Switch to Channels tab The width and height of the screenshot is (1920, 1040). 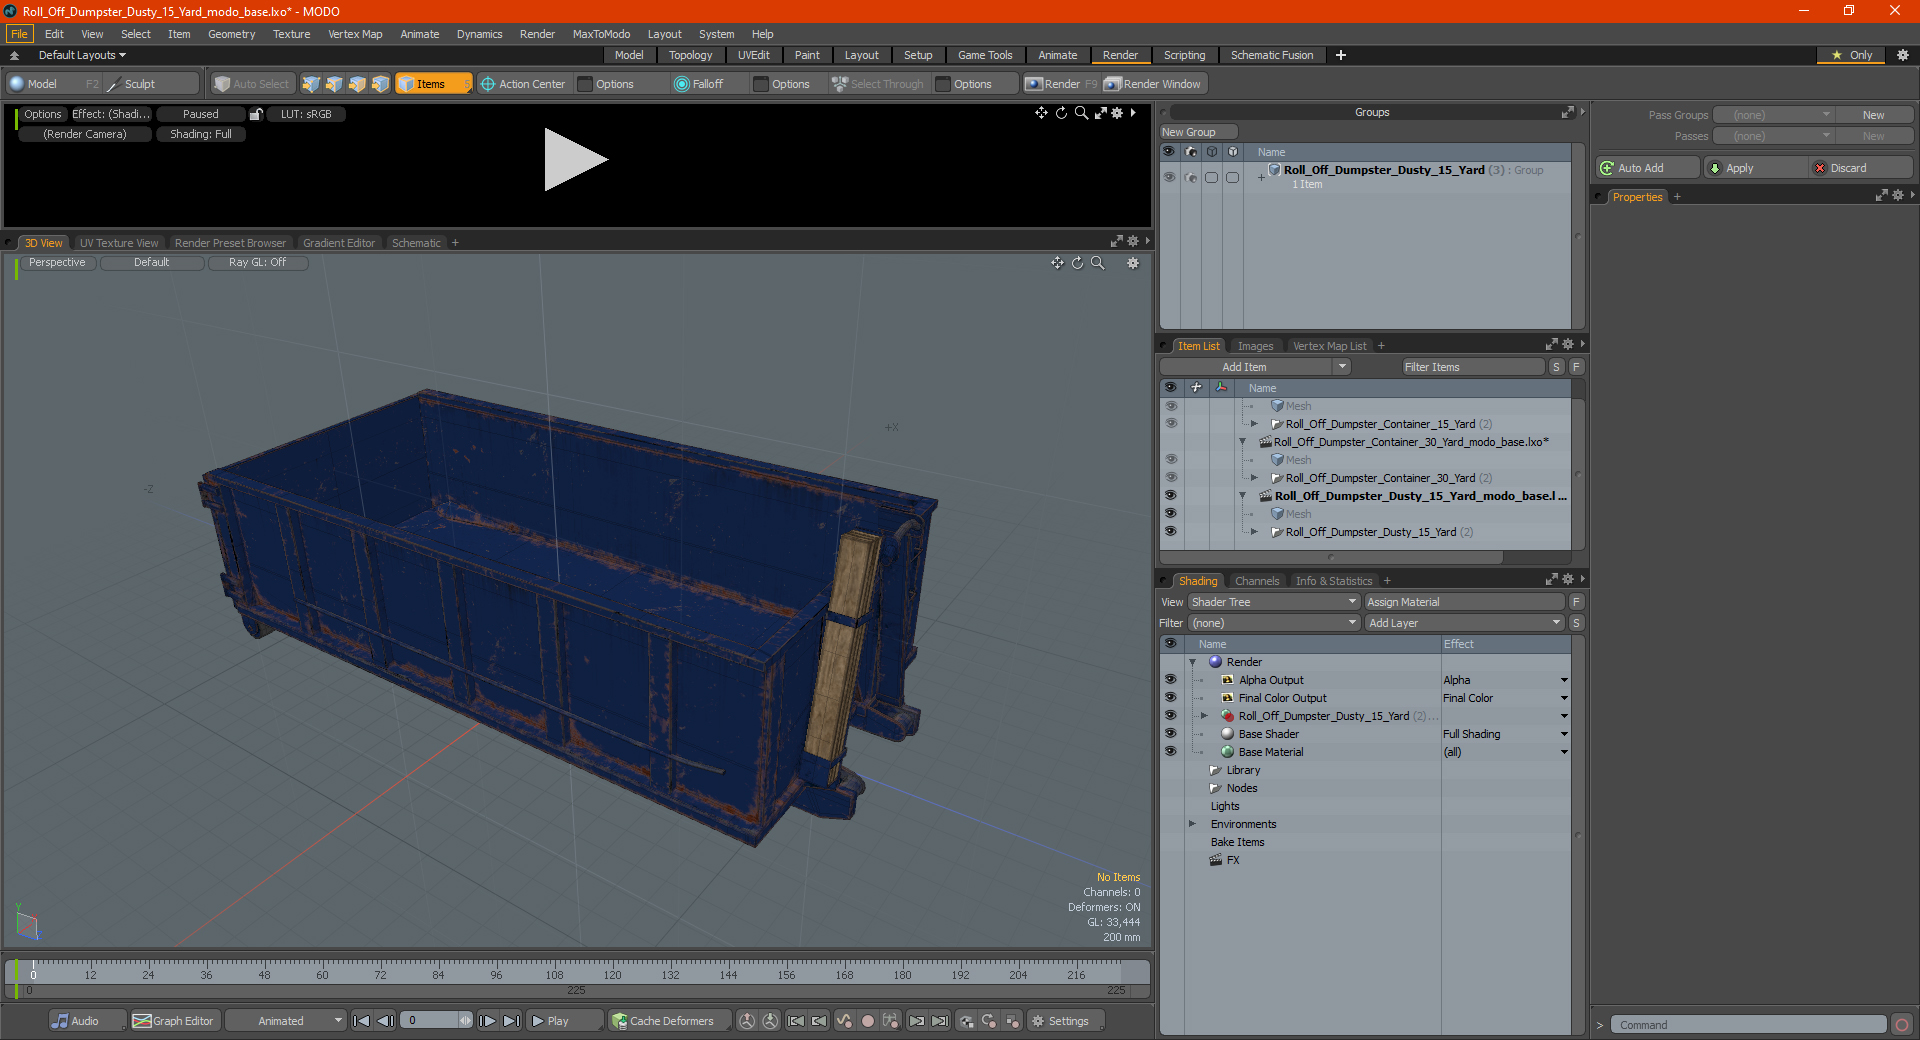[1257, 581]
